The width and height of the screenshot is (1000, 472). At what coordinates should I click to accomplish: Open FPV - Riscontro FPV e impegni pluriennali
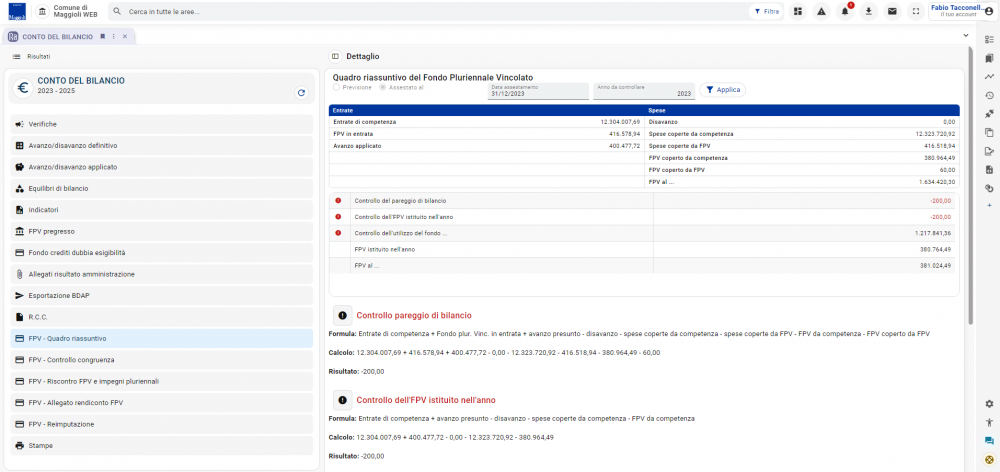coord(161,381)
